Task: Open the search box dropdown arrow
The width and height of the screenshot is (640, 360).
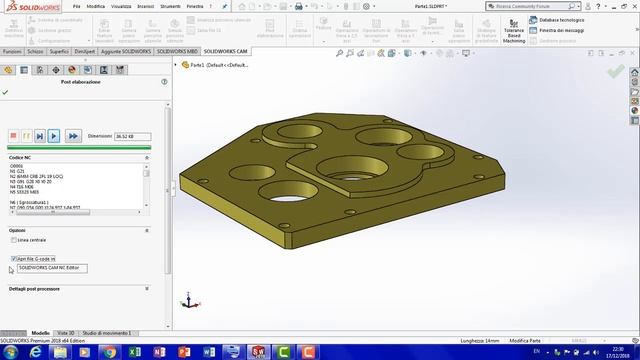Action: pyautogui.click(x=578, y=6)
